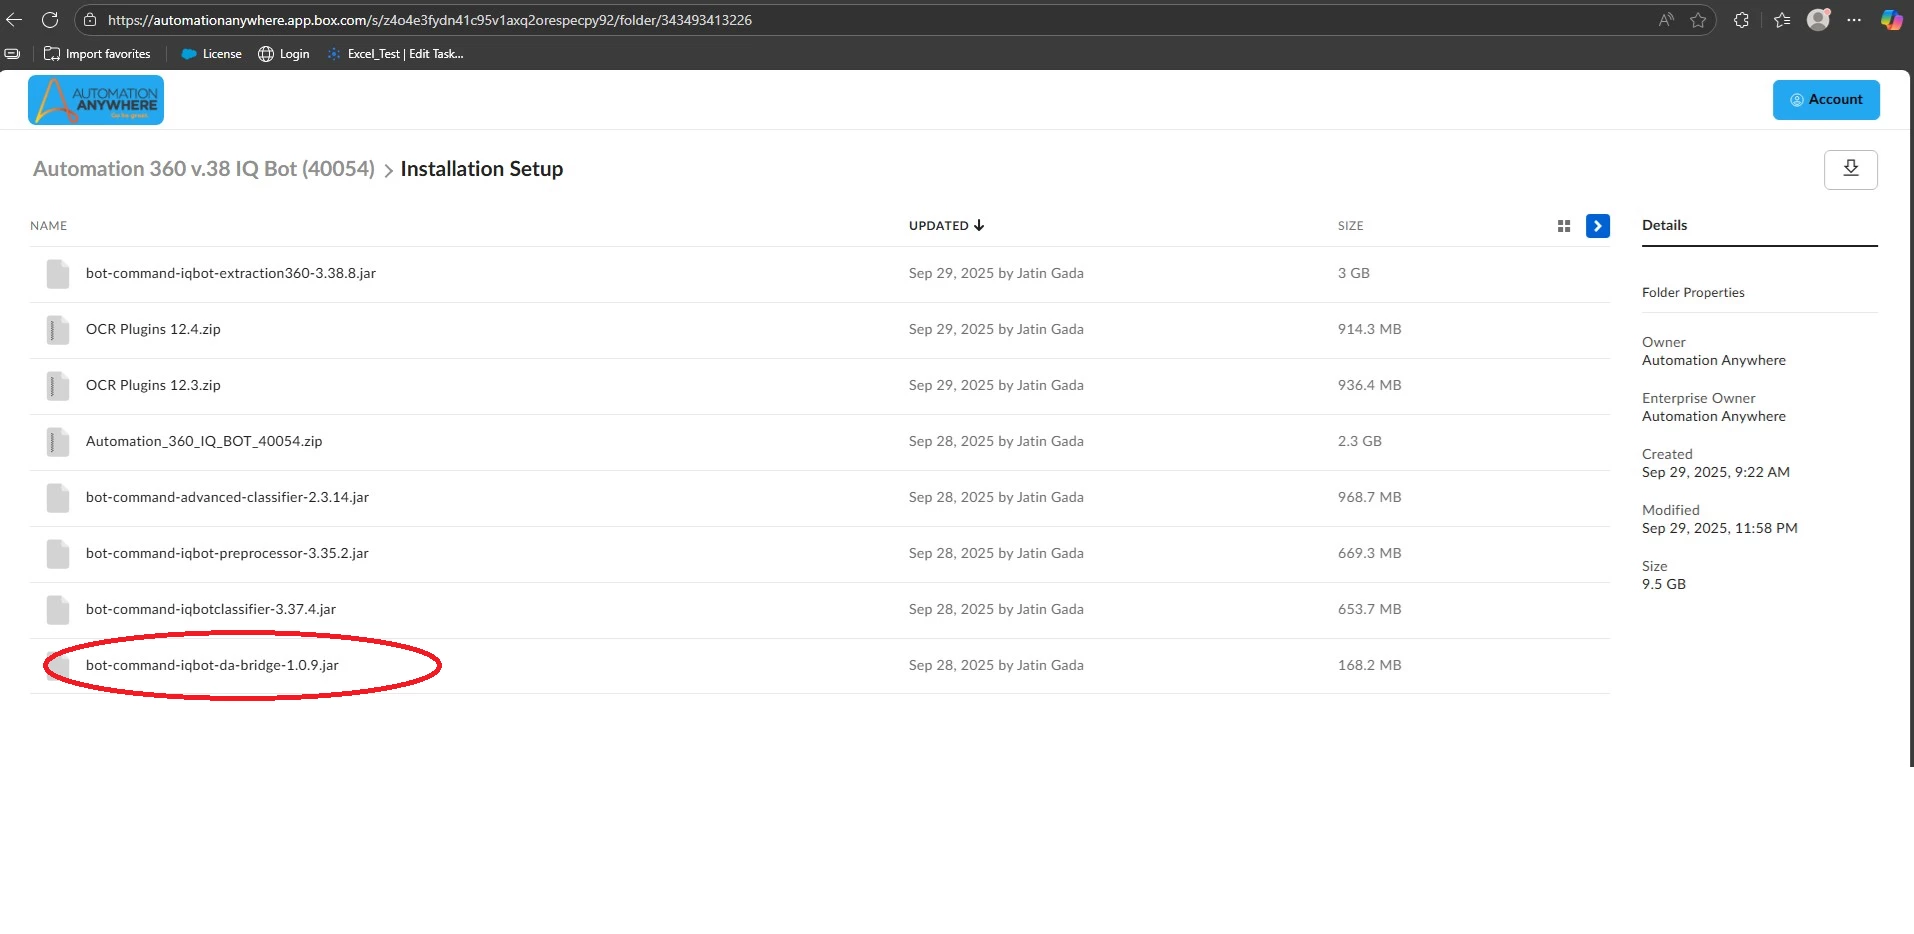View site info via the lock icon
1914x934 pixels.
(90, 20)
